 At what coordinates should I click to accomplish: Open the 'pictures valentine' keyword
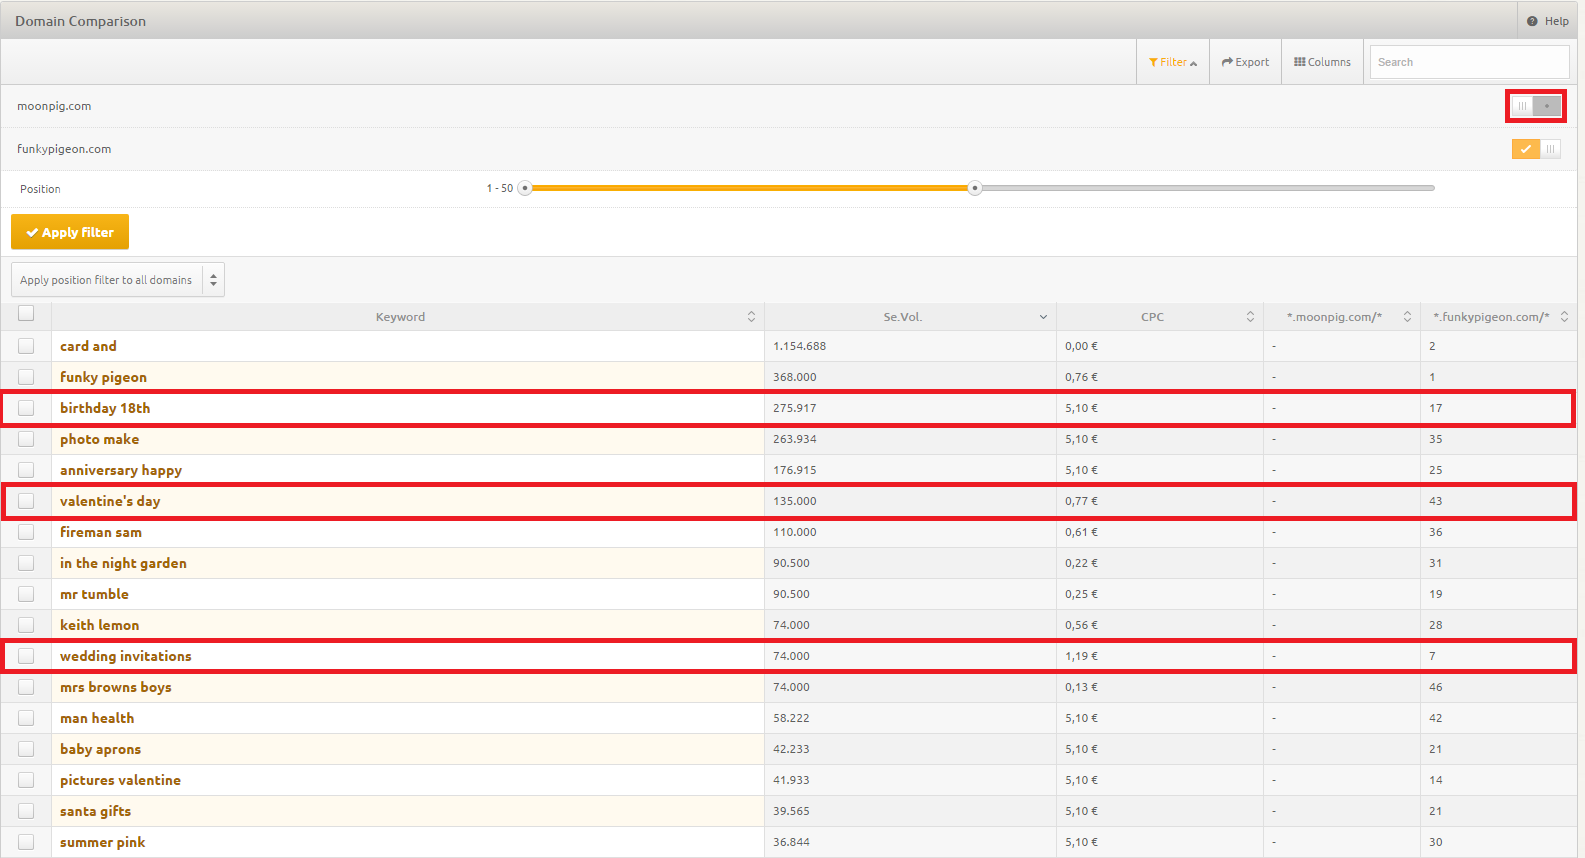[x=120, y=780]
